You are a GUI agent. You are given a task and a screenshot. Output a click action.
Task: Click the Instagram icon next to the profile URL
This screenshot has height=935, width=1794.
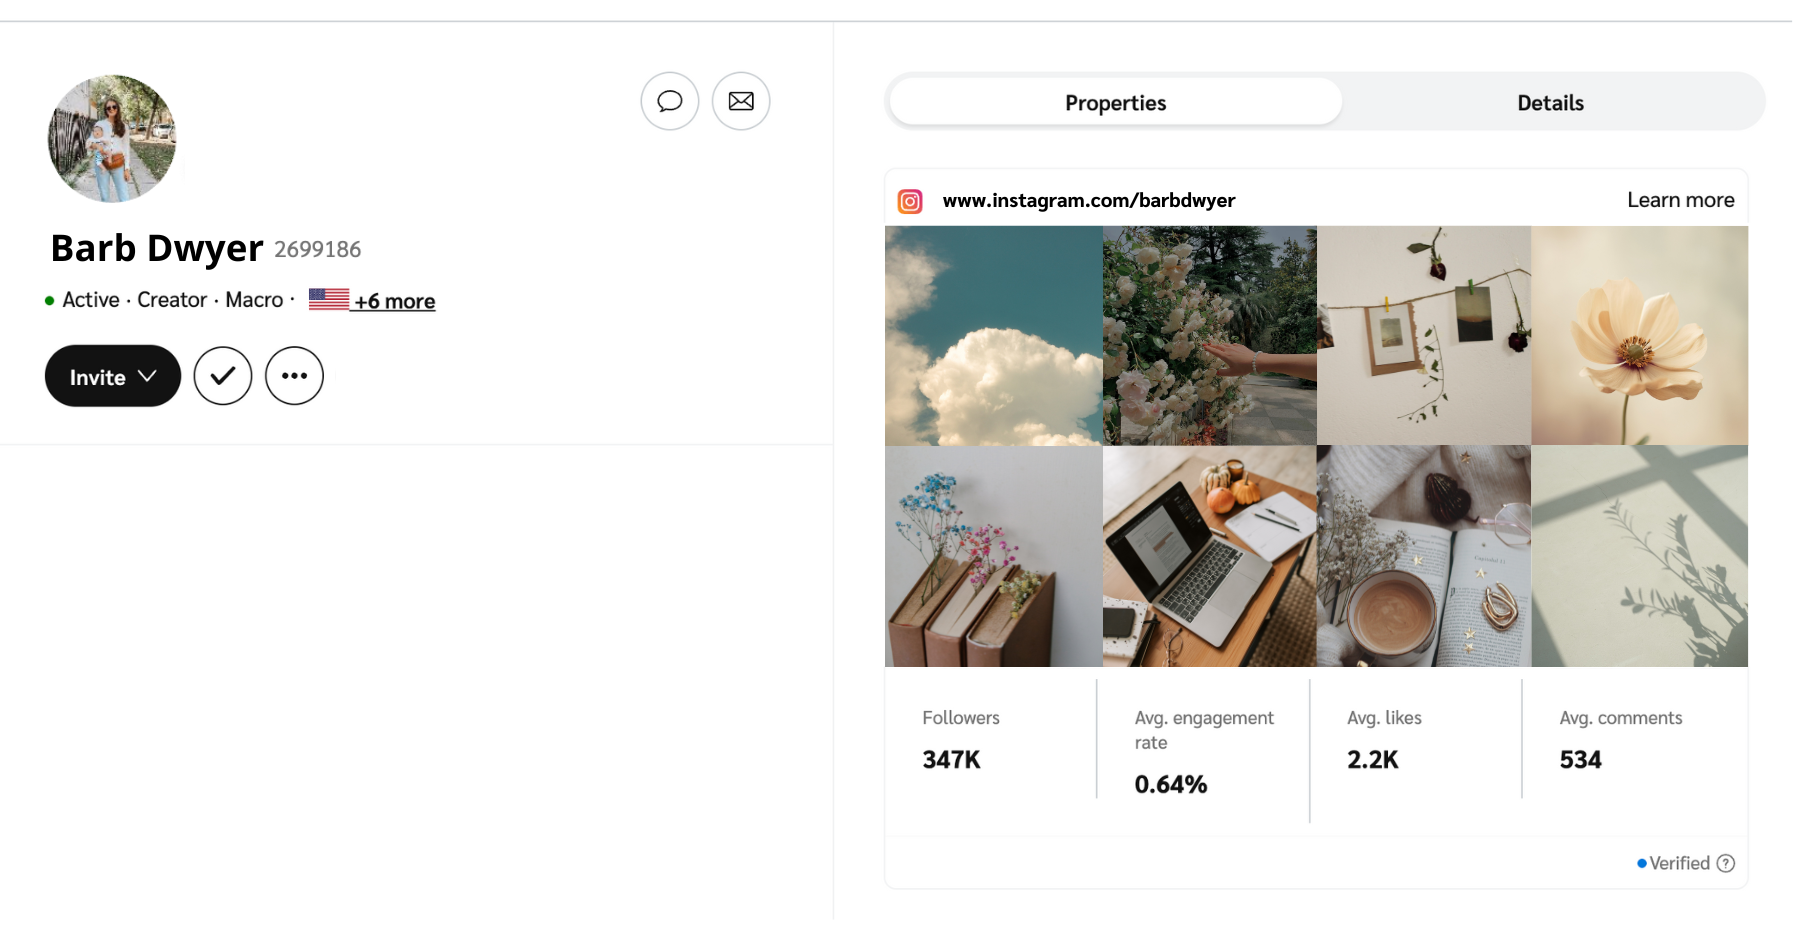tap(910, 200)
